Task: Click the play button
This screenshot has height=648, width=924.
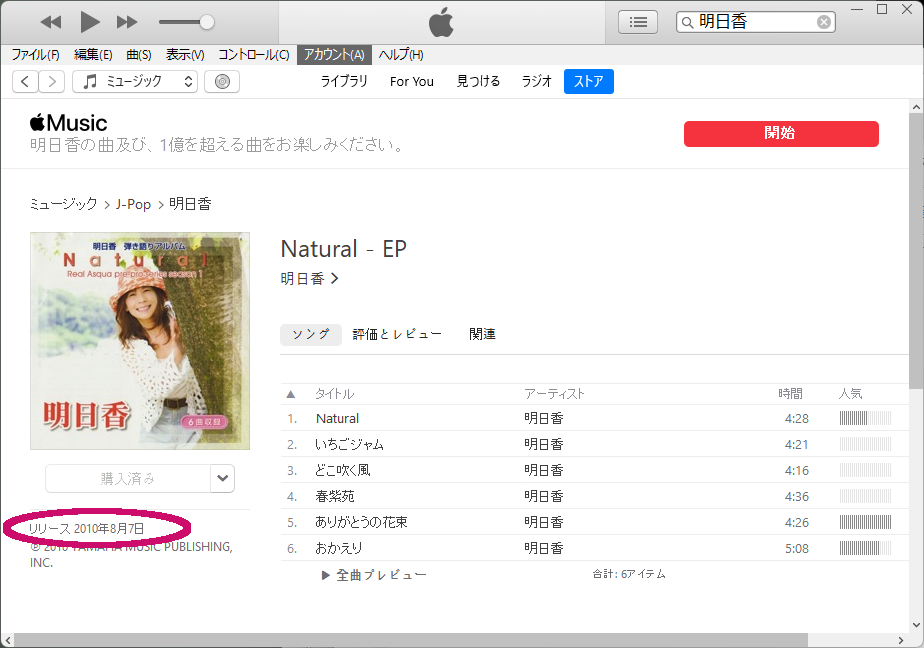Action: (x=90, y=22)
